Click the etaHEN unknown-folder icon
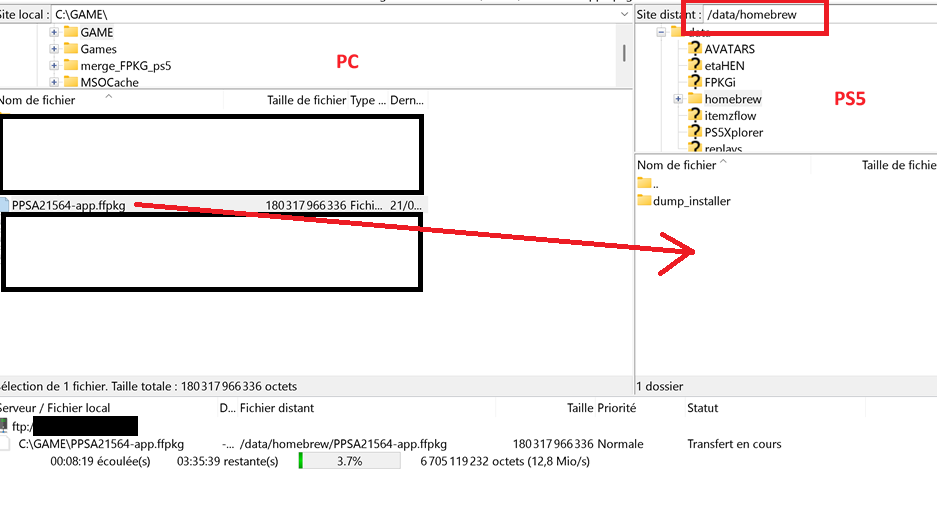937x528 pixels. pyautogui.click(x=694, y=65)
